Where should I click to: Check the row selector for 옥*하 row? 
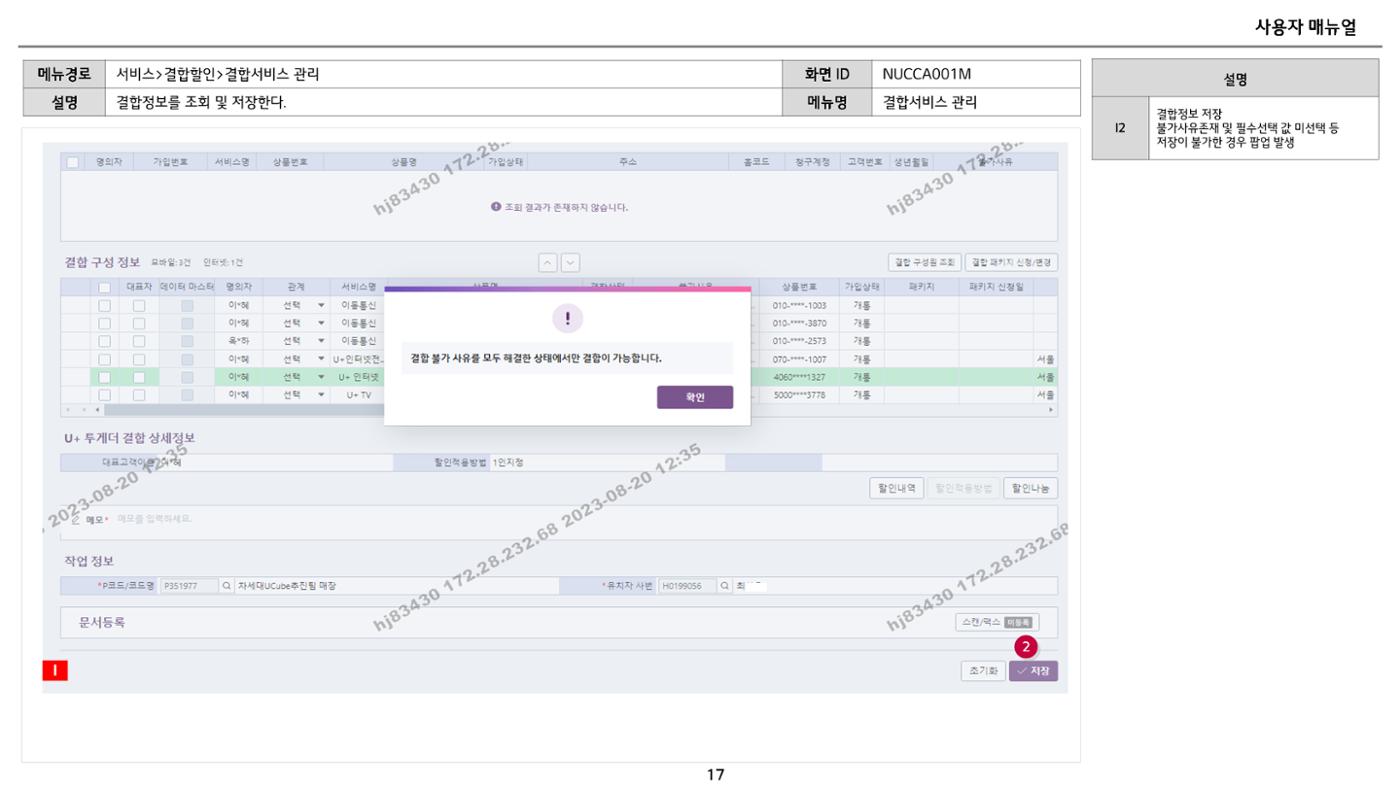[104, 341]
